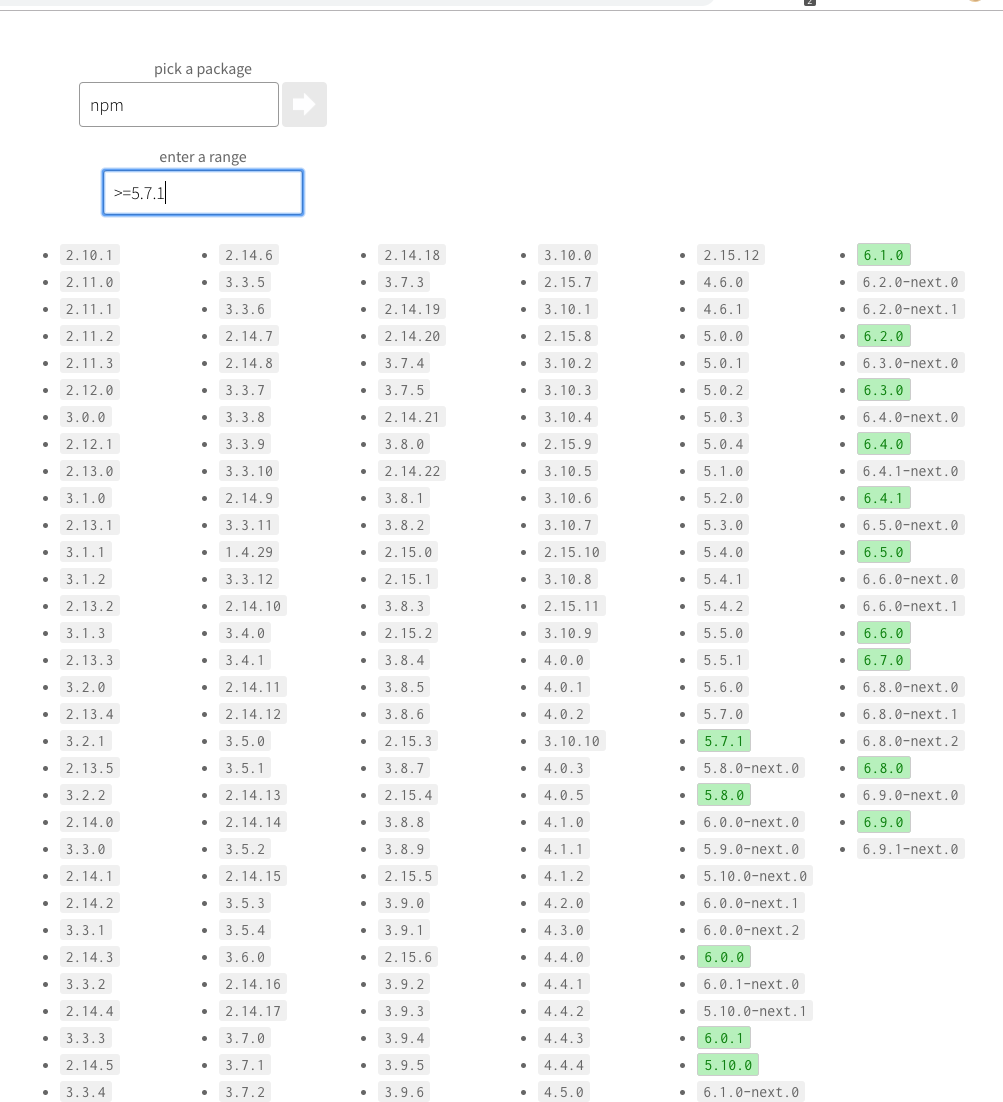Select the 5.10.0-next.0 version badge

tap(755, 876)
